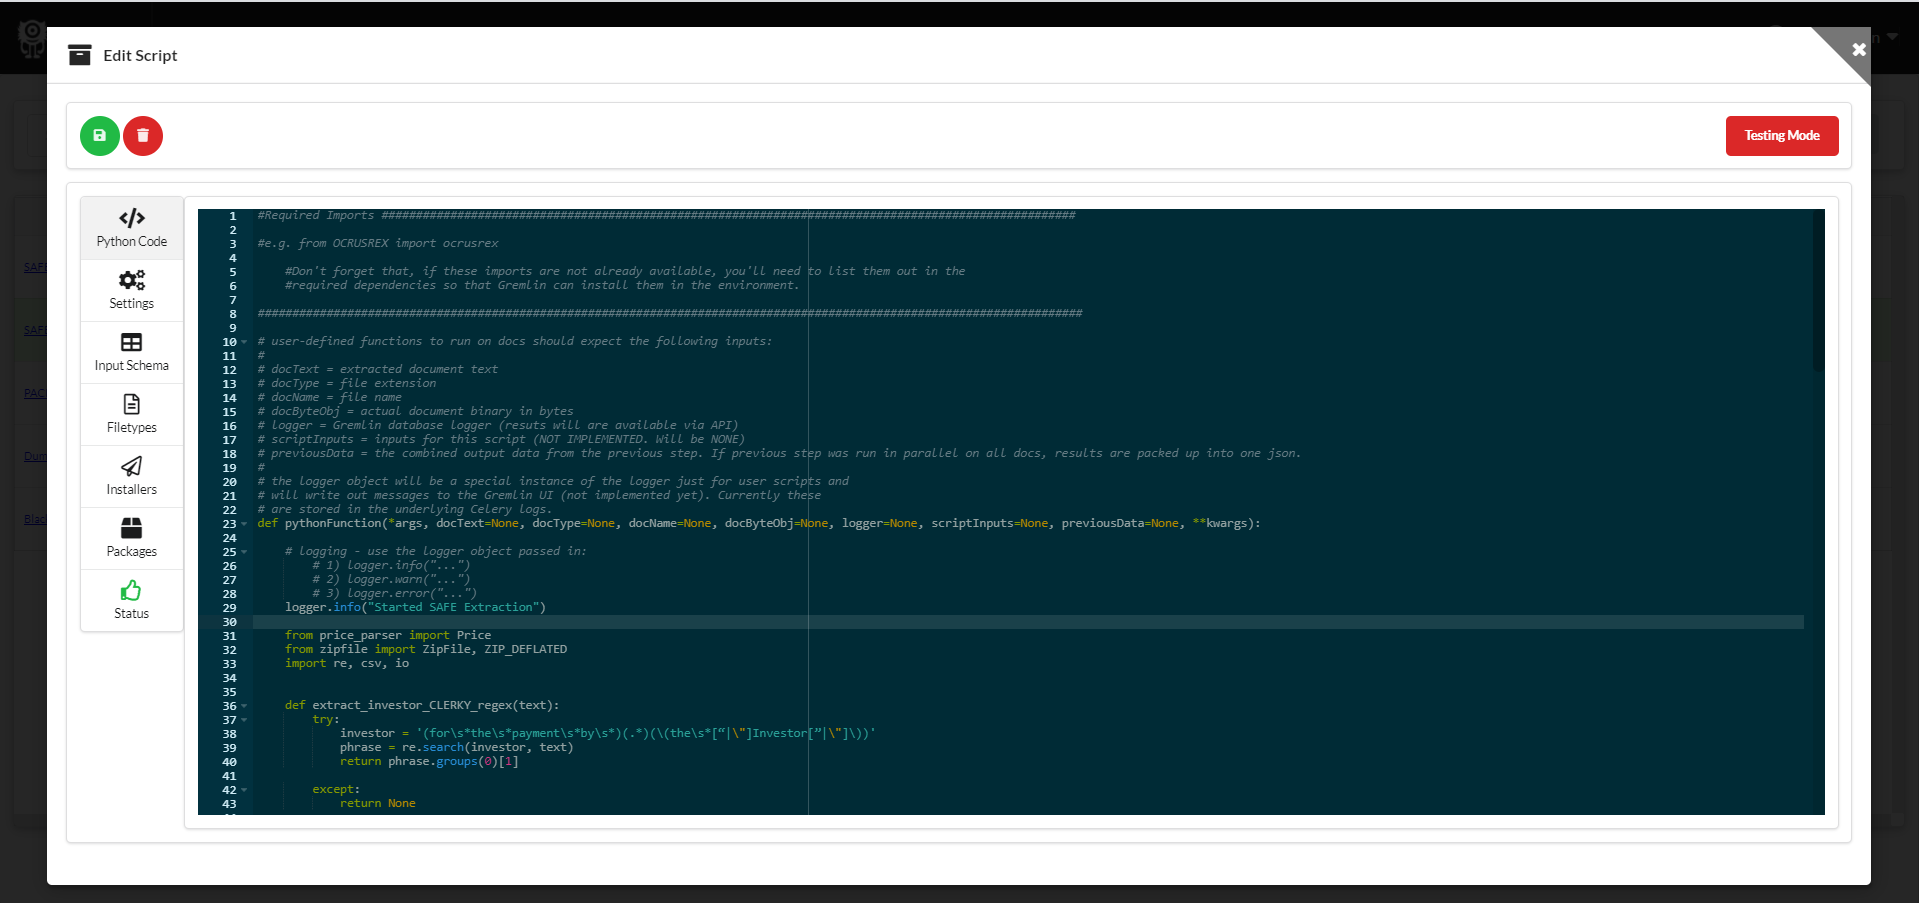View the Status tab
Image resolution: width=1919 pixels, height=903 pixels.
[x=132, y=600]
